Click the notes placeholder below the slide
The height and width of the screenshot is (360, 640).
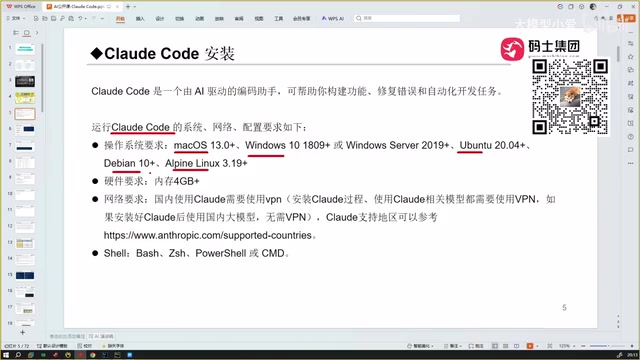[67, 336]
